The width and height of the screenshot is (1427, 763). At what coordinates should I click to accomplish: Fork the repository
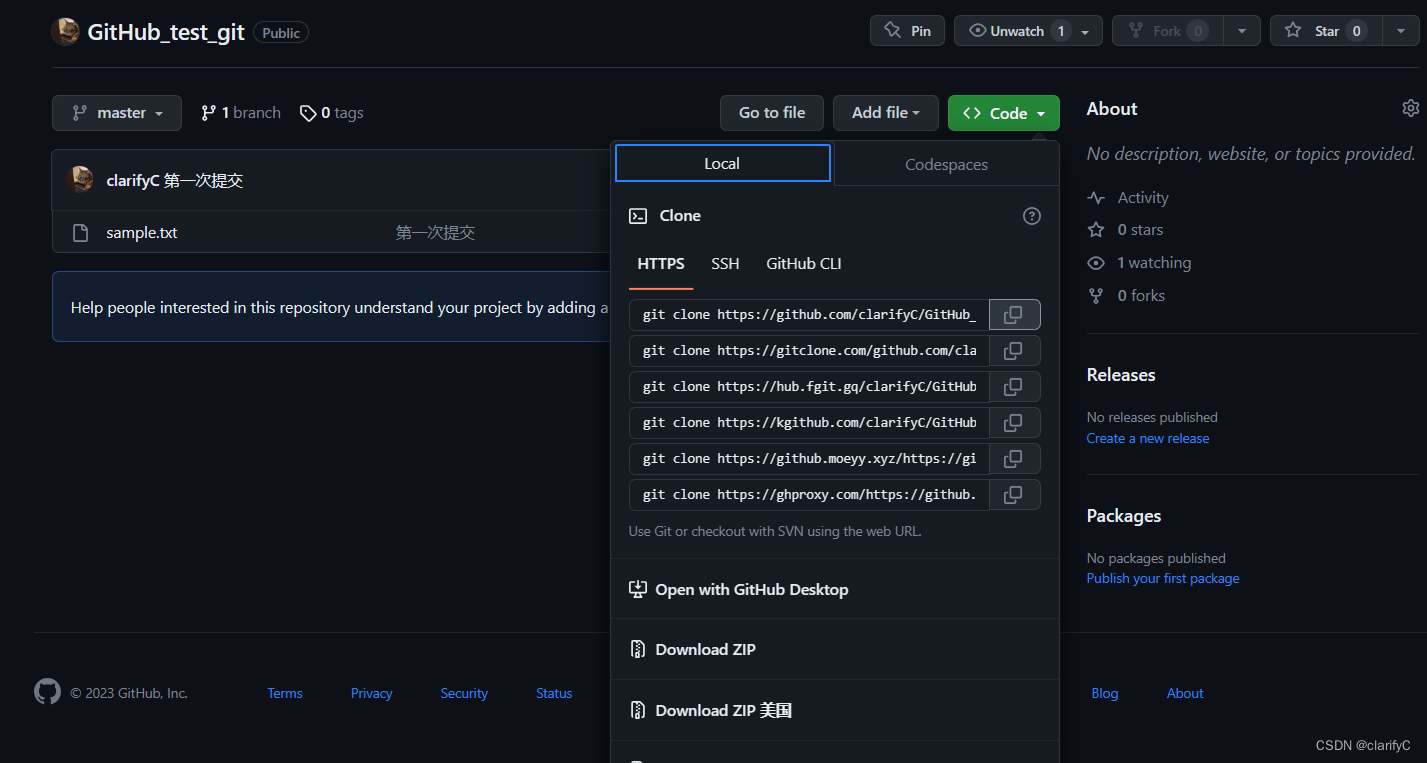point(1168,31)
